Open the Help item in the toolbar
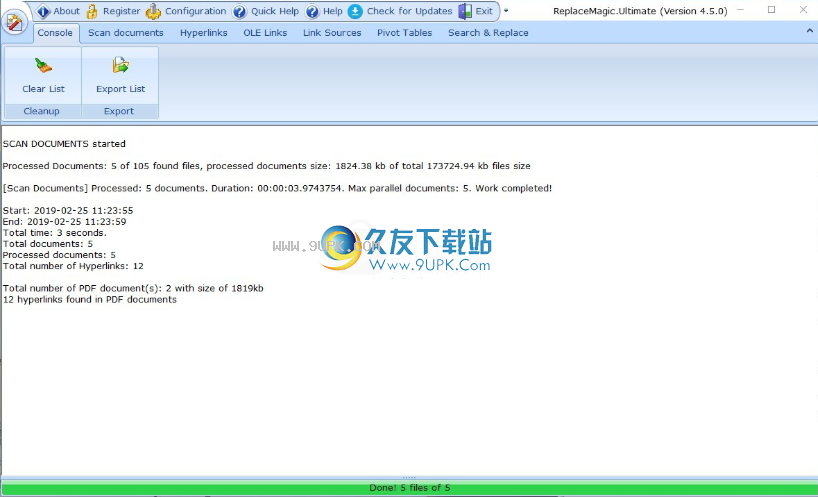Viewport: 818px width, 497px height. pos(323,11)
